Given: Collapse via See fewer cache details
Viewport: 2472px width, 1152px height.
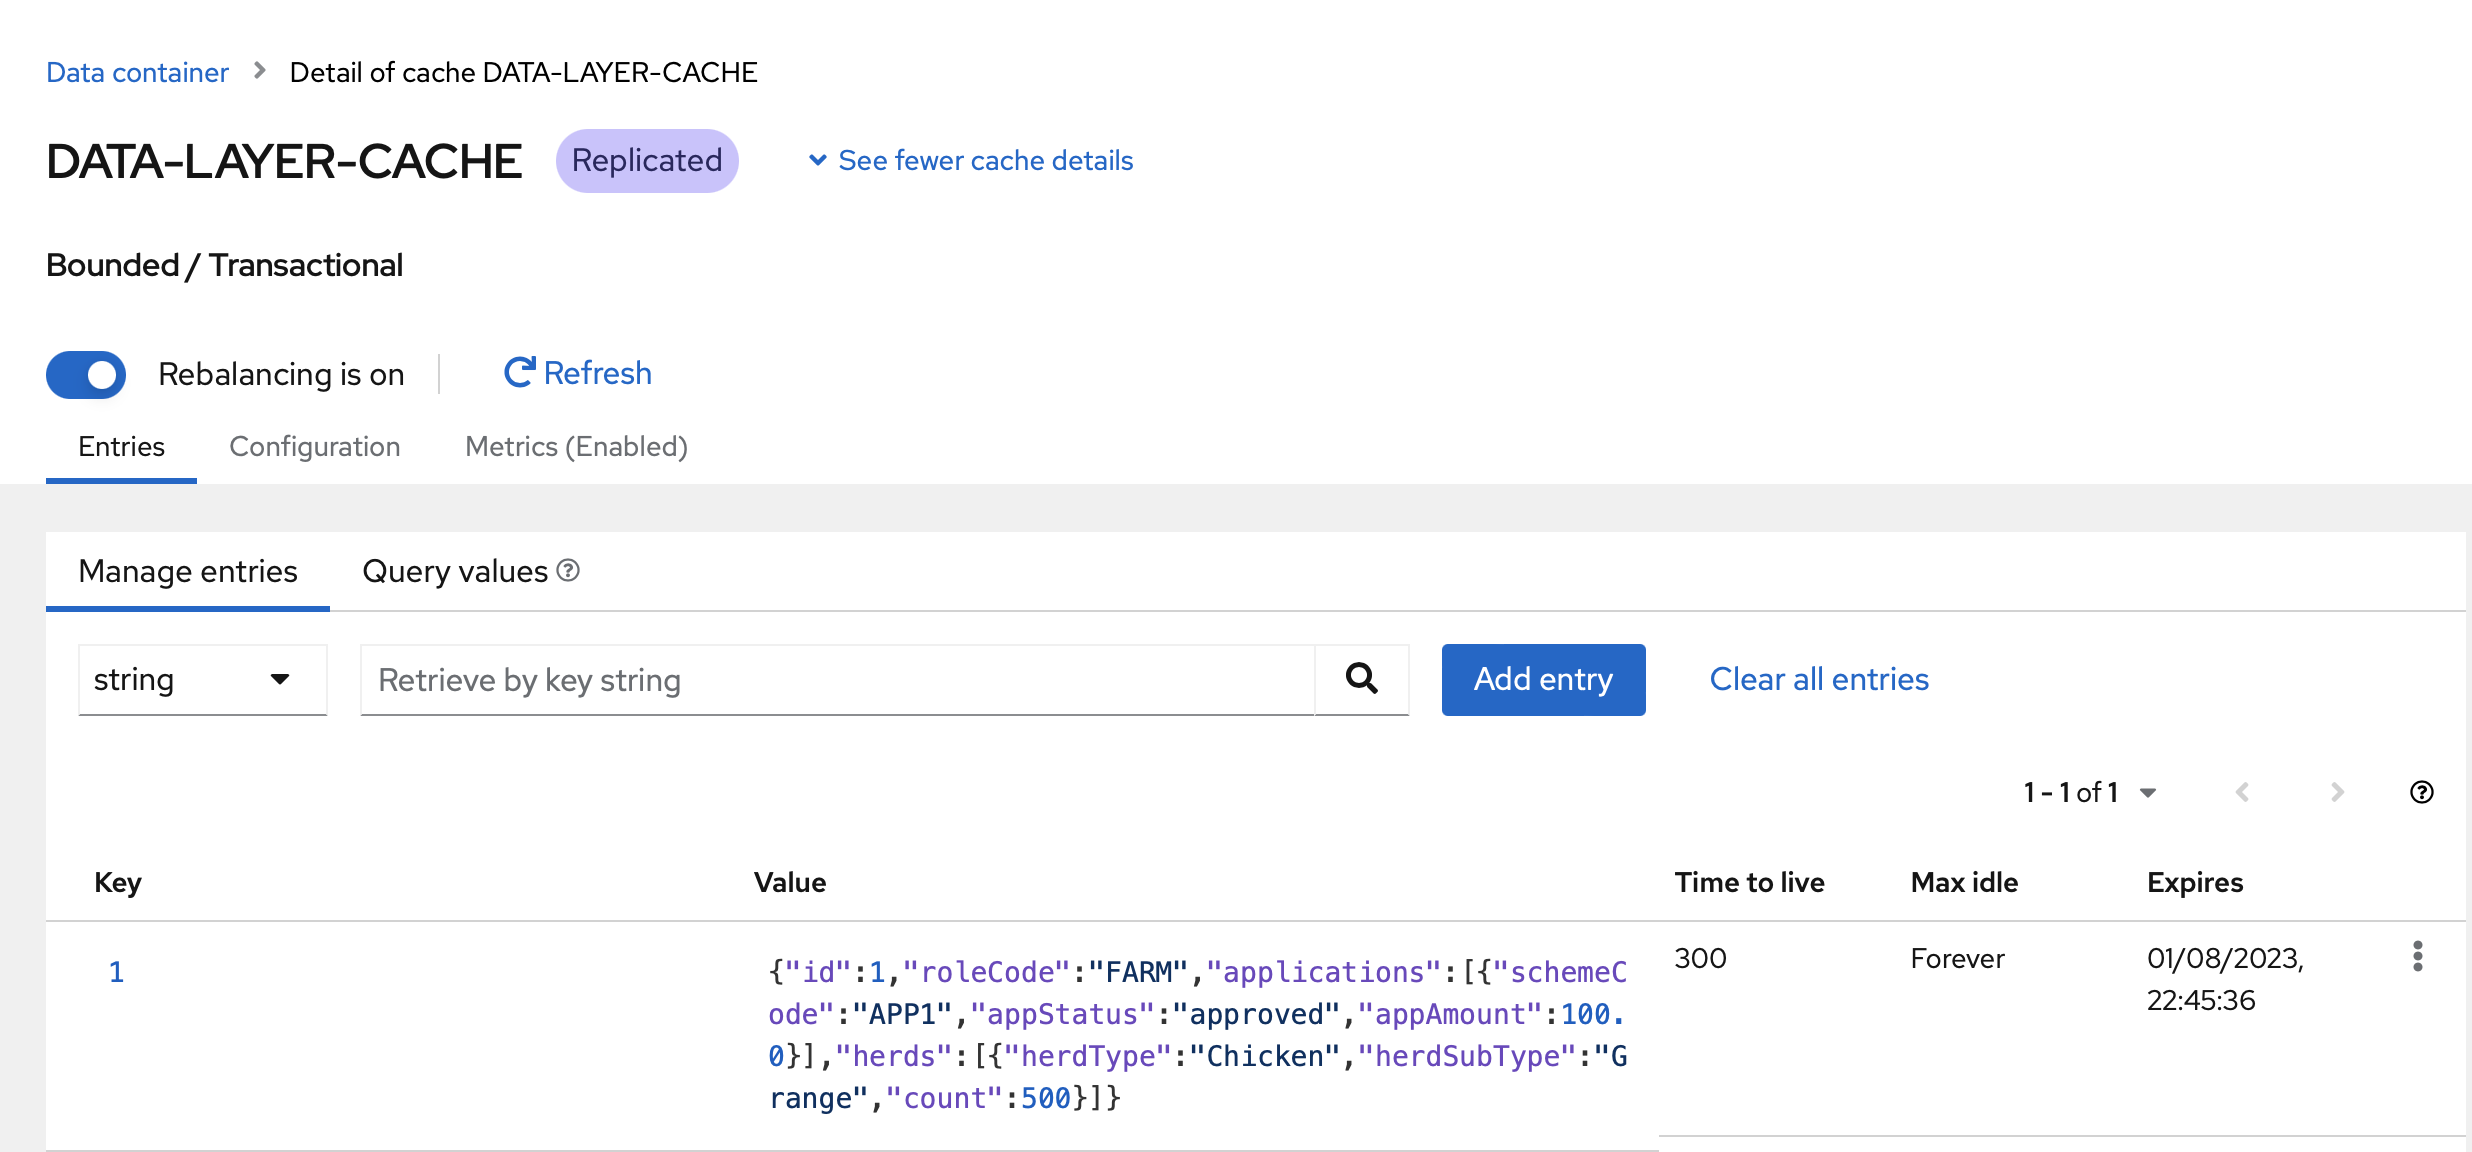Looking at the screenshot, I should click(x=970, y=160).
